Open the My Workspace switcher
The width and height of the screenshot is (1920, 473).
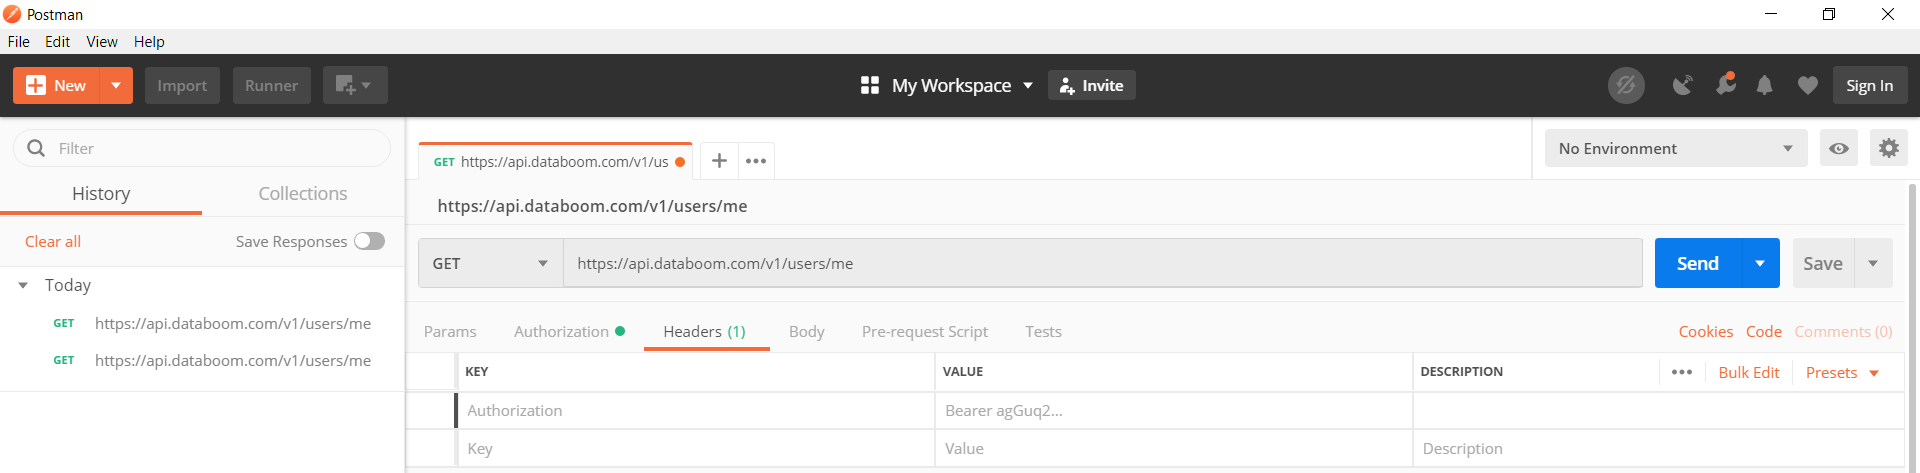947,86
